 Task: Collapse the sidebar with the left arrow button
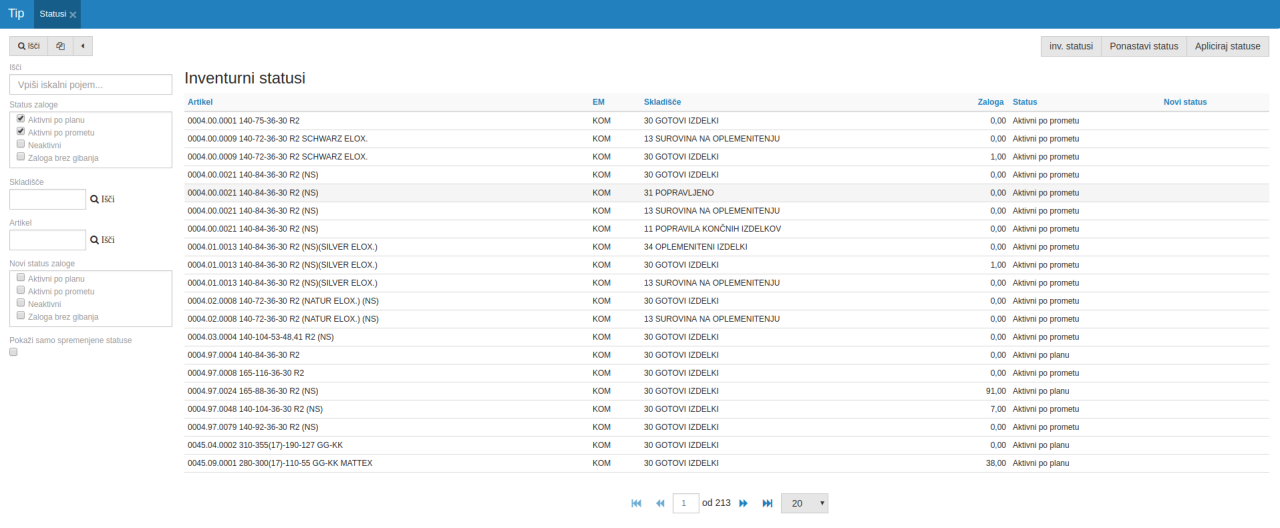[x=82, y=46]
